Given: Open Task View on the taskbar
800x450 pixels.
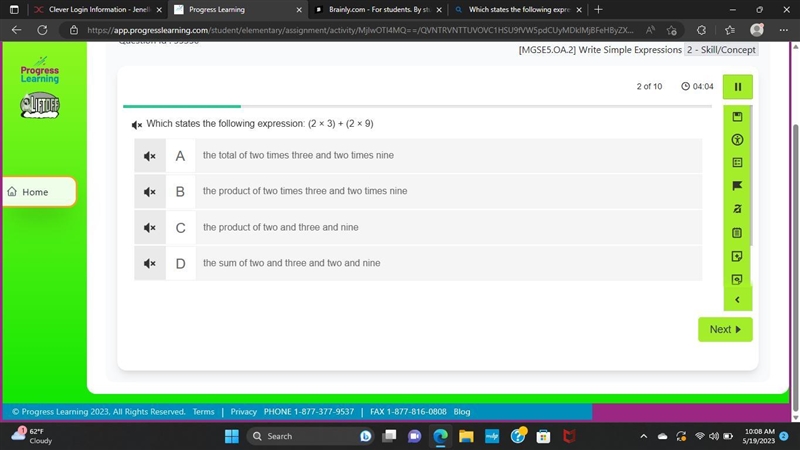Looking at the screenshot, I should click(389, 436).
